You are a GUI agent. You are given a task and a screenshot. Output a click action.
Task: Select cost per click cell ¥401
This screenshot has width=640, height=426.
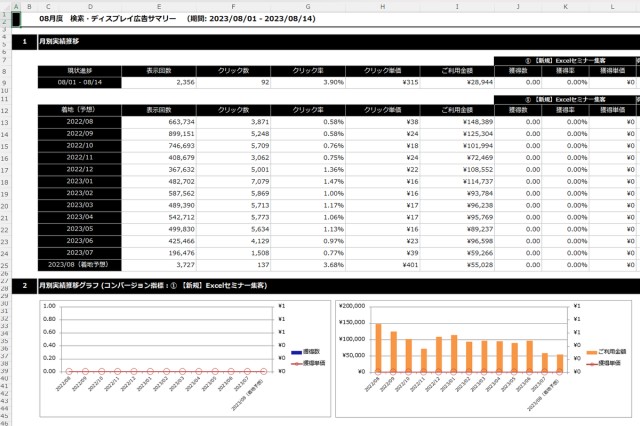pos(382,265)
